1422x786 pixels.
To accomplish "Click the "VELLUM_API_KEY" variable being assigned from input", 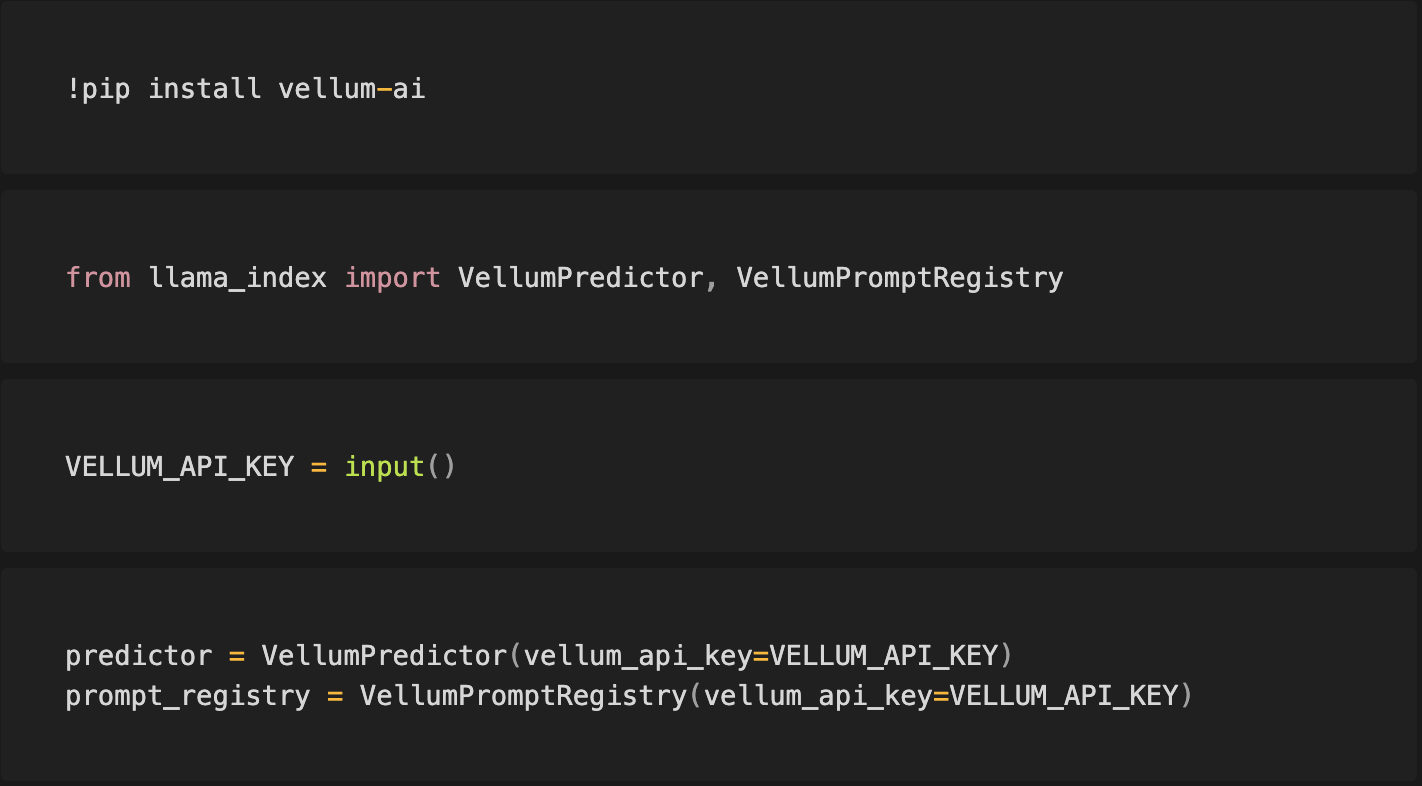I will pos(180,467).
